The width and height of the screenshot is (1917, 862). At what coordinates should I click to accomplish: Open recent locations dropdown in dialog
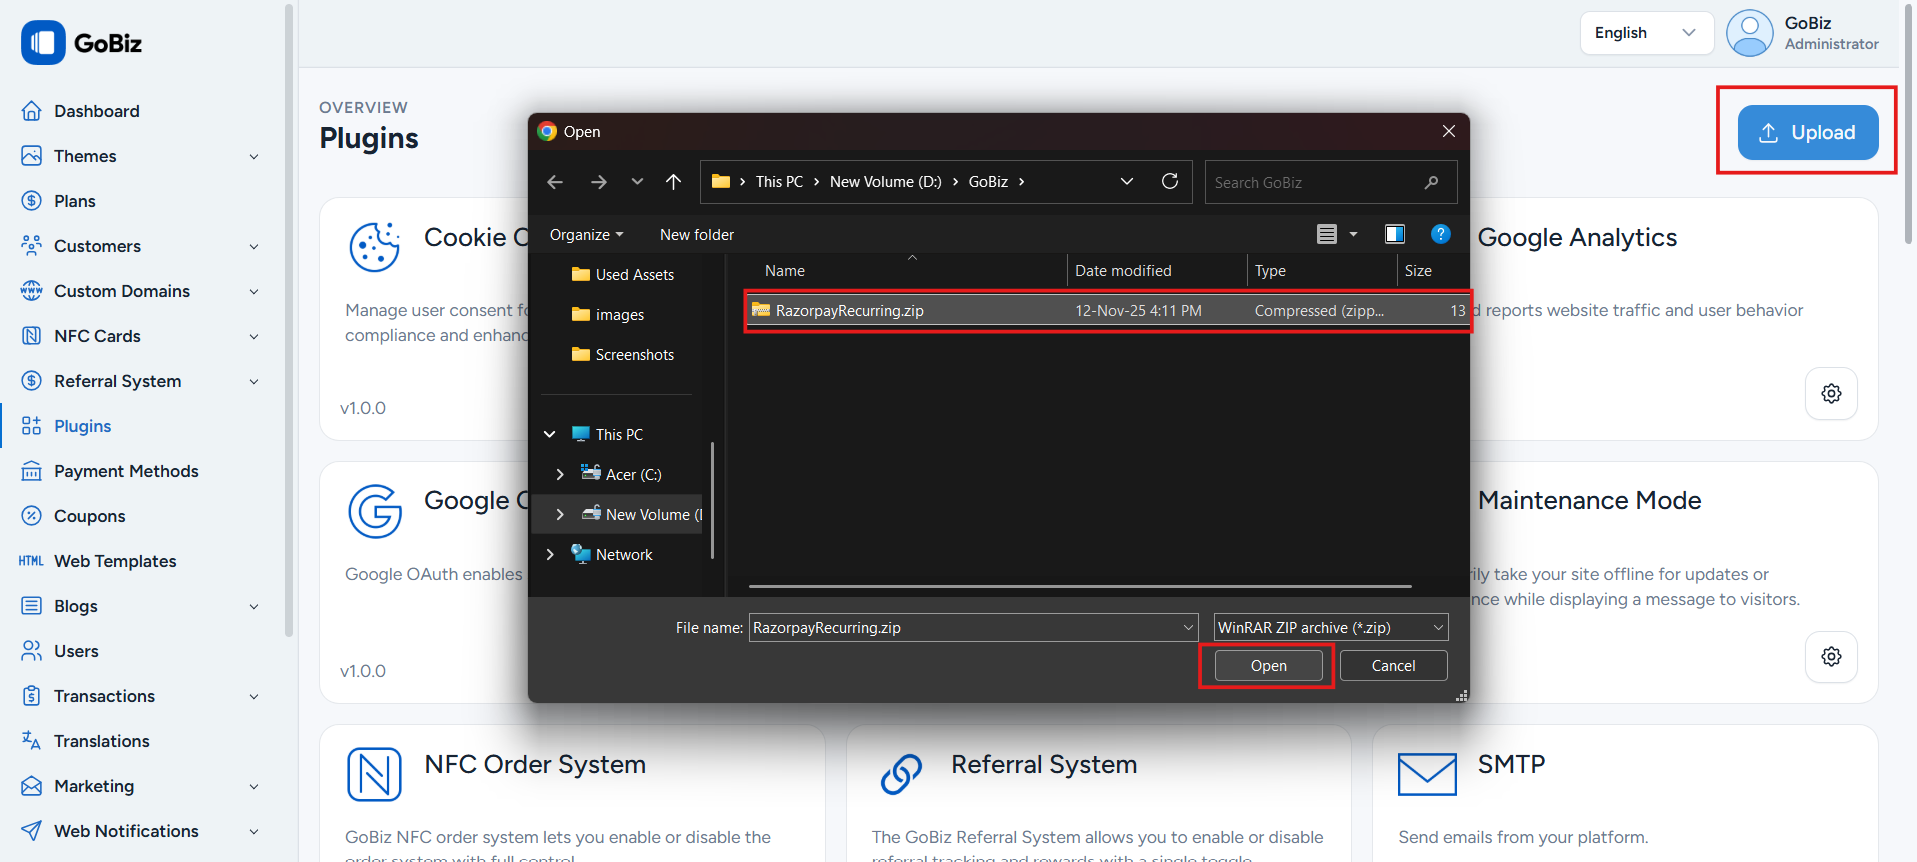pyautogui.click(x=637, y=182)
